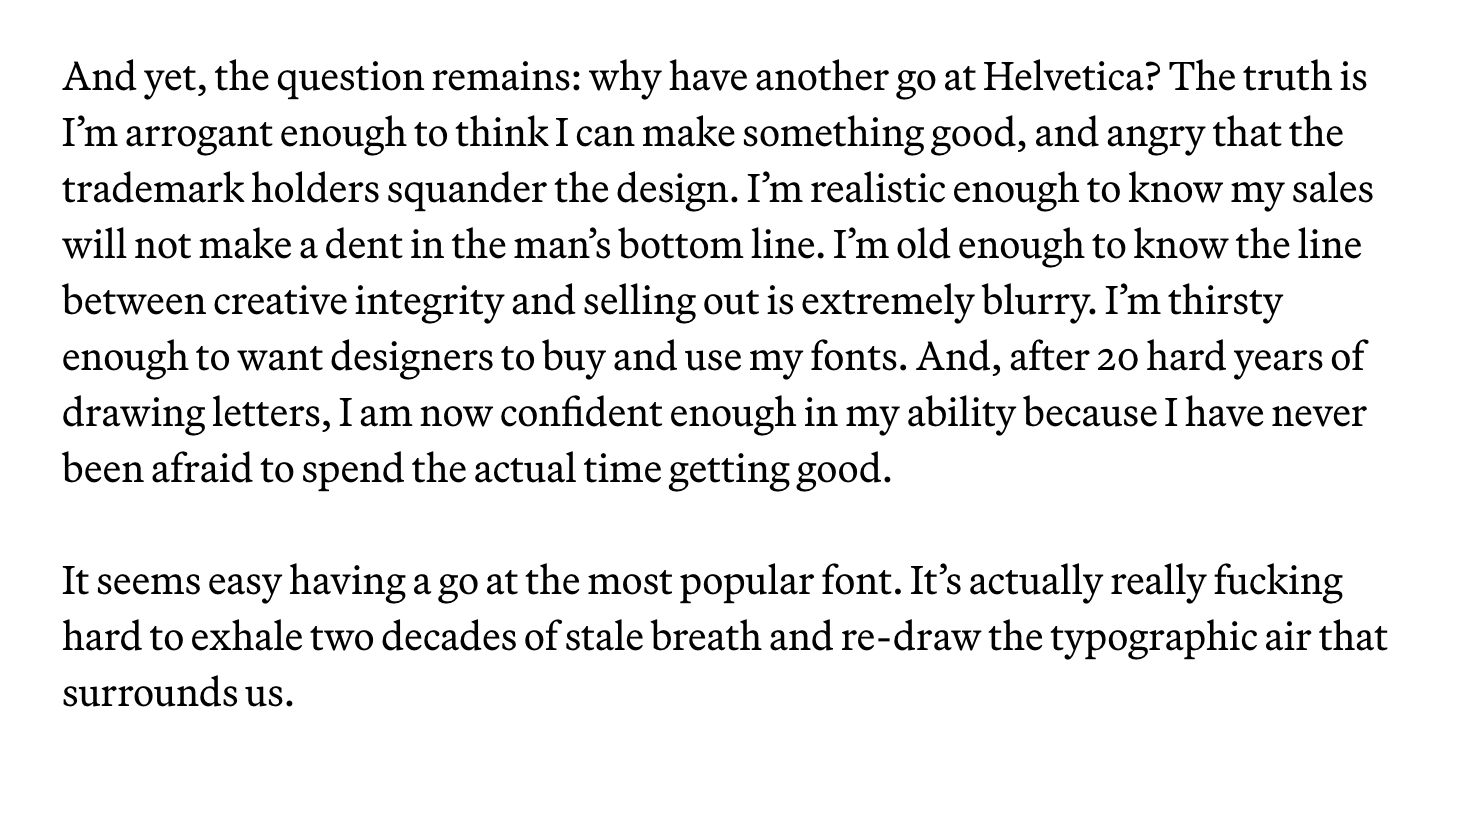The width and height of the screenshot is (1484, 836).
Task: Click on the word "exhale"
Action: pos(246,637)
